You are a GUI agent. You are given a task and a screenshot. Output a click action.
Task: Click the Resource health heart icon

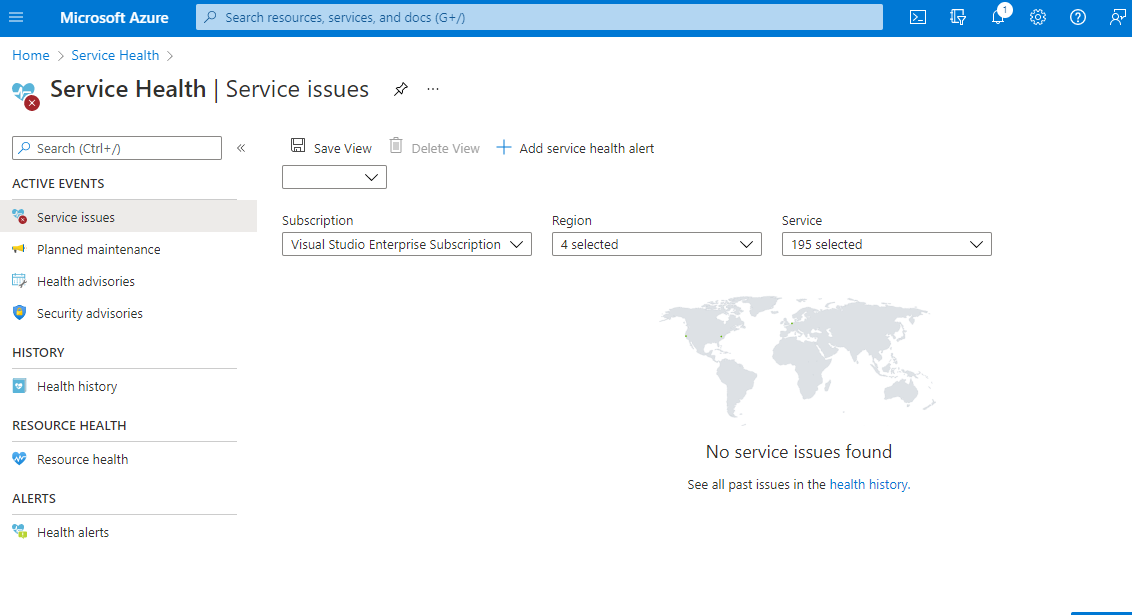coord(19,459)
